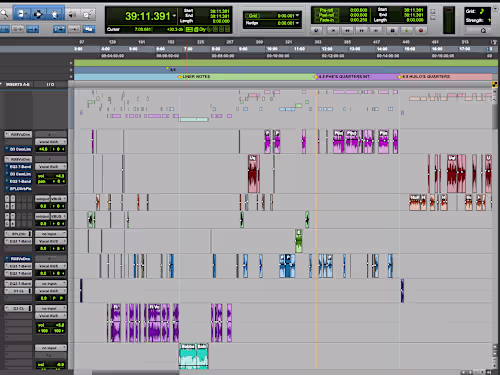500x375 pixels.
Task: Select the Grabber hand tool
Action: point(55,14)
